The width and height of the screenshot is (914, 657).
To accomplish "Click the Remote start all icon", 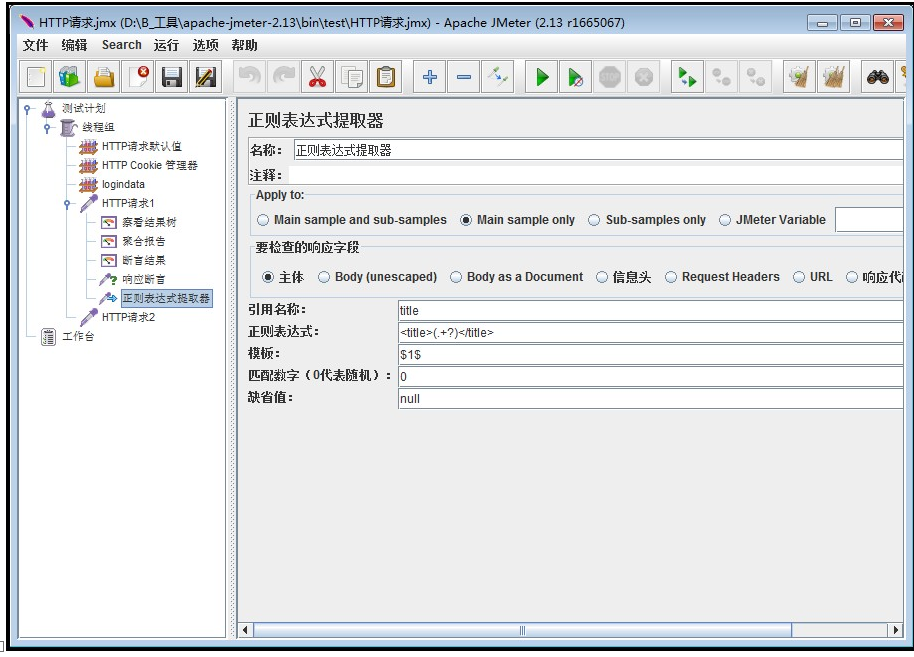I will [x=687, y=77].
